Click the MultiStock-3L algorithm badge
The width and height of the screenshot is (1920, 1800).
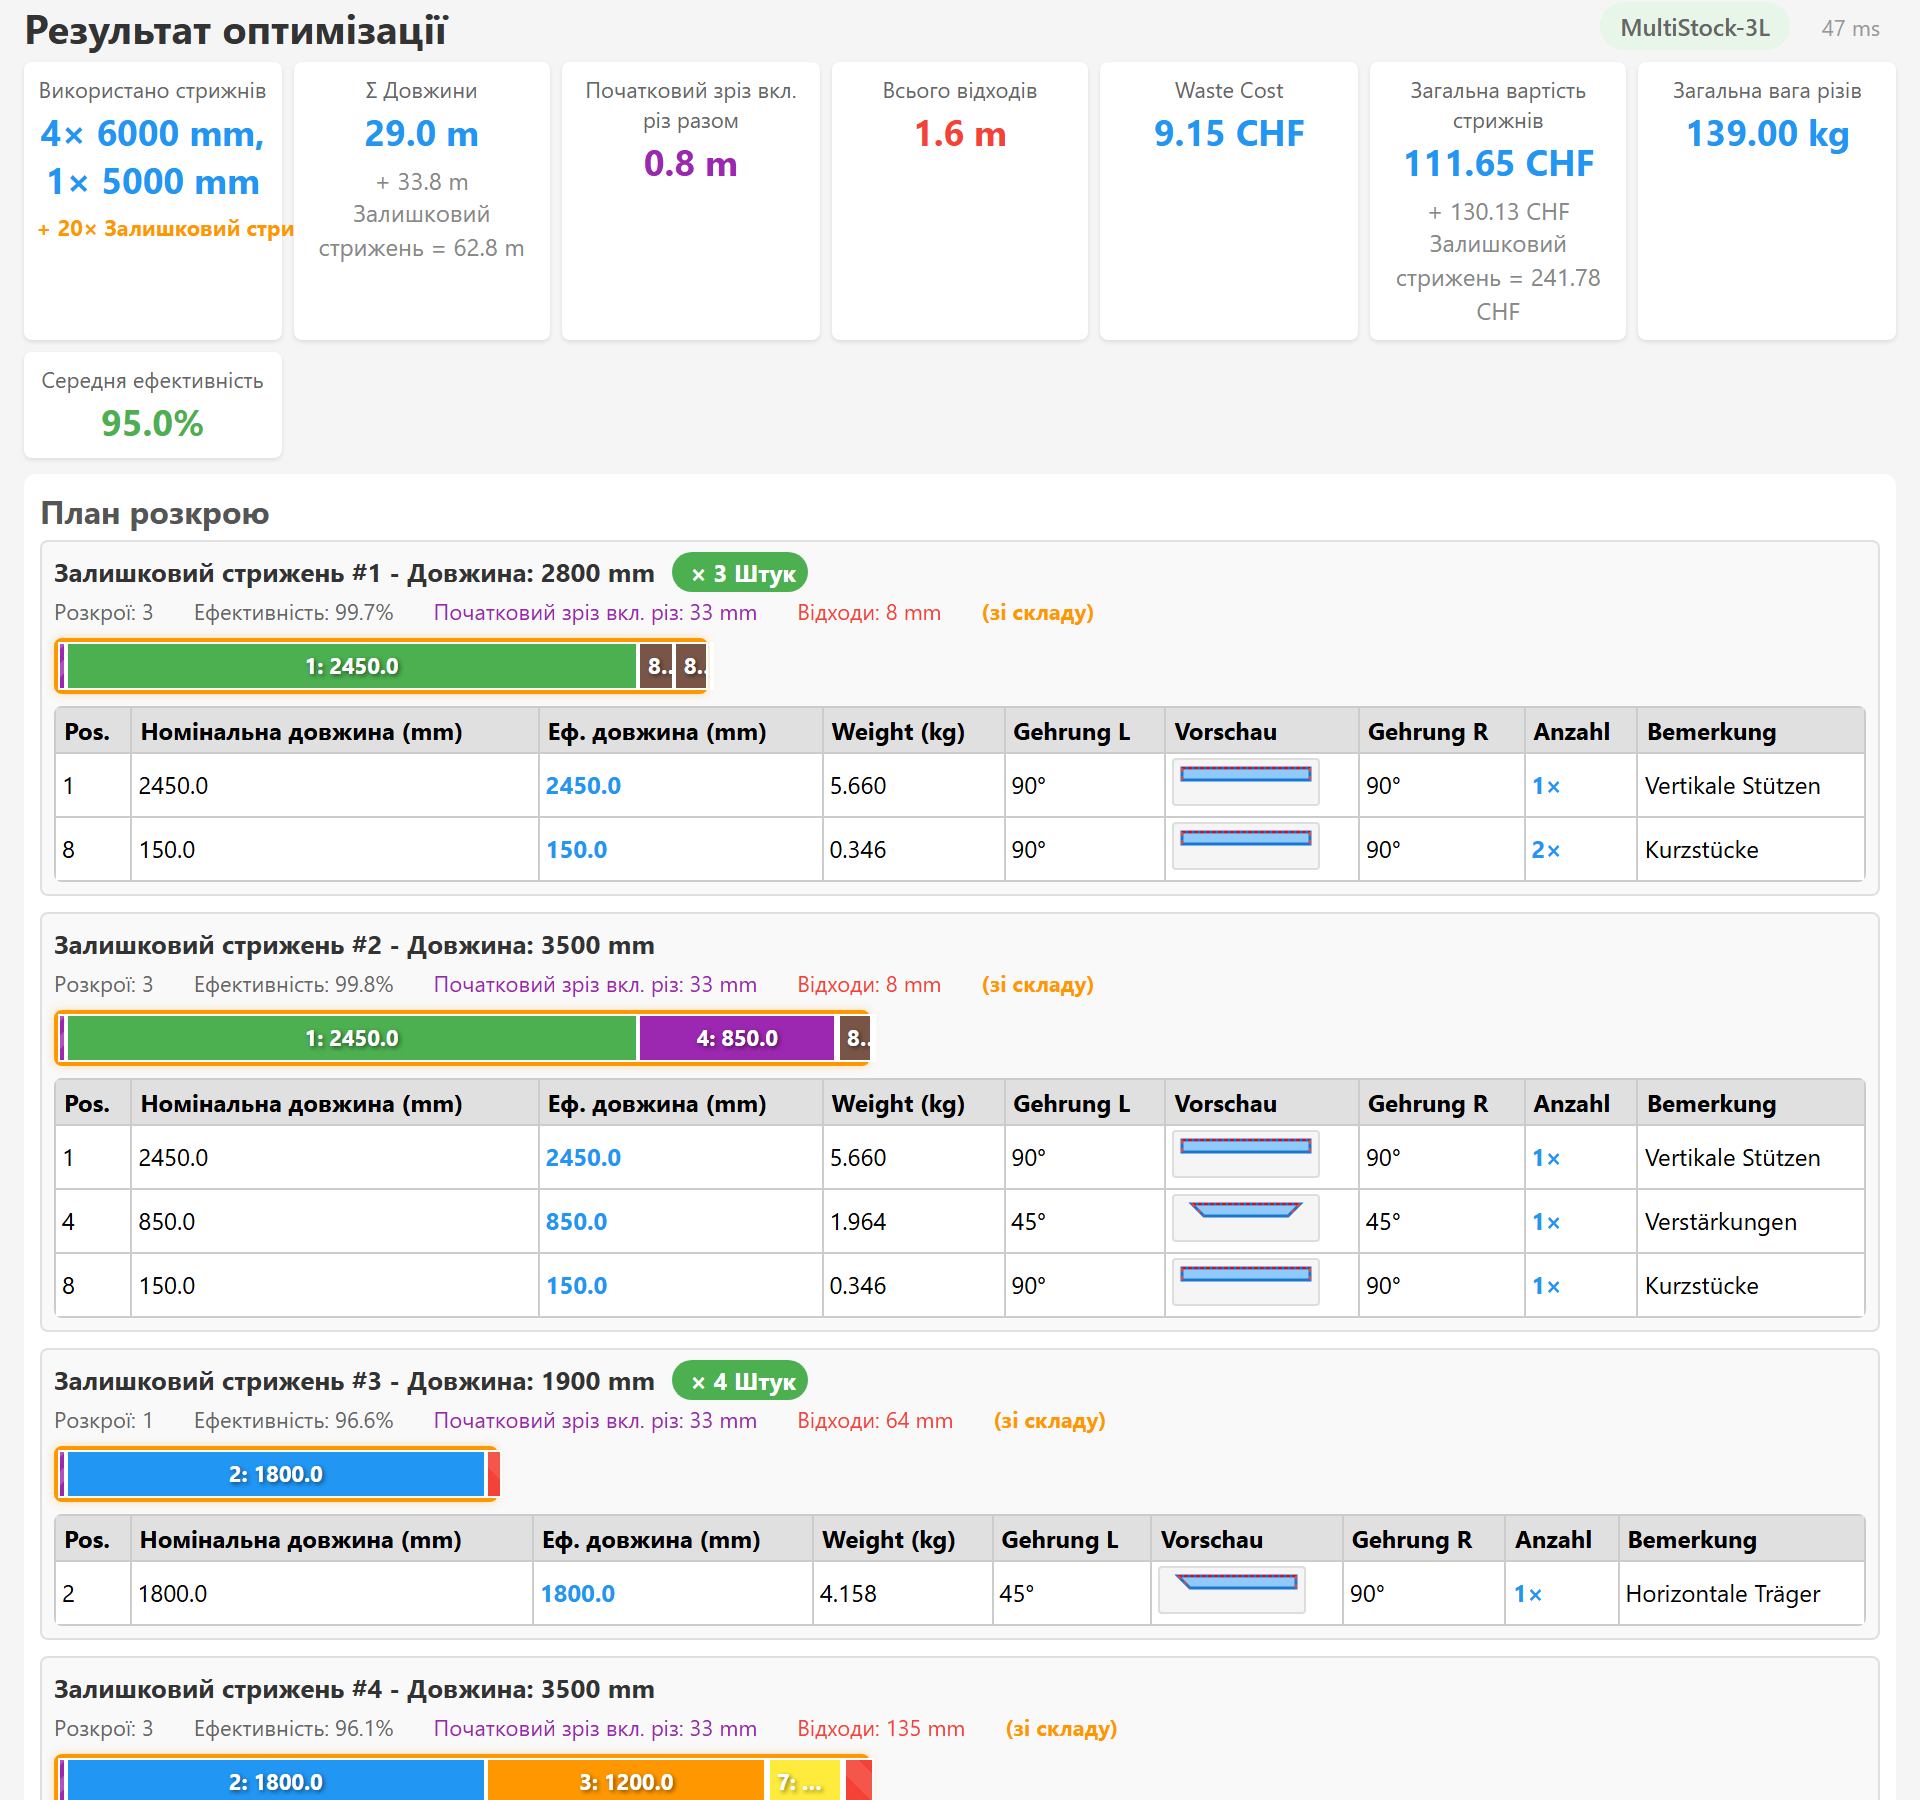pos(1695,28)
